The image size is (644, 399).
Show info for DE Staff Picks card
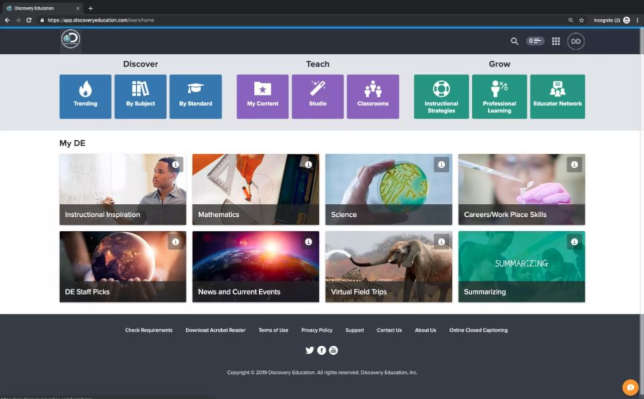(176, 242)
